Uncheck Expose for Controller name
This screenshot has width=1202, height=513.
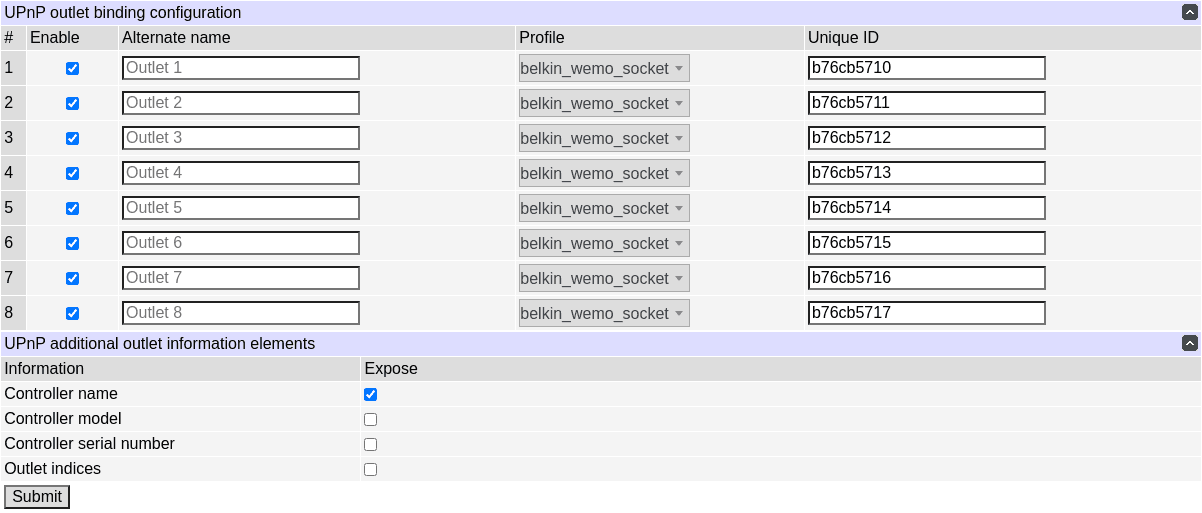pyautogui.click(x=371, y=395)
